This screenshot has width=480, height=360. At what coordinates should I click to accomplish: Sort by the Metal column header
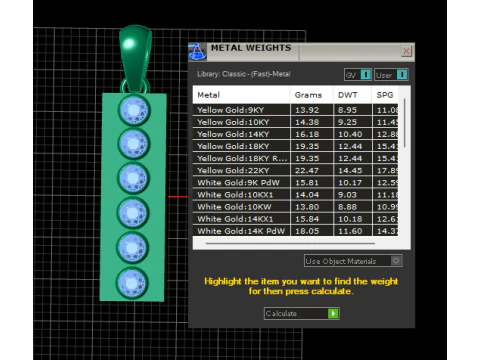(x=241, y=95)
